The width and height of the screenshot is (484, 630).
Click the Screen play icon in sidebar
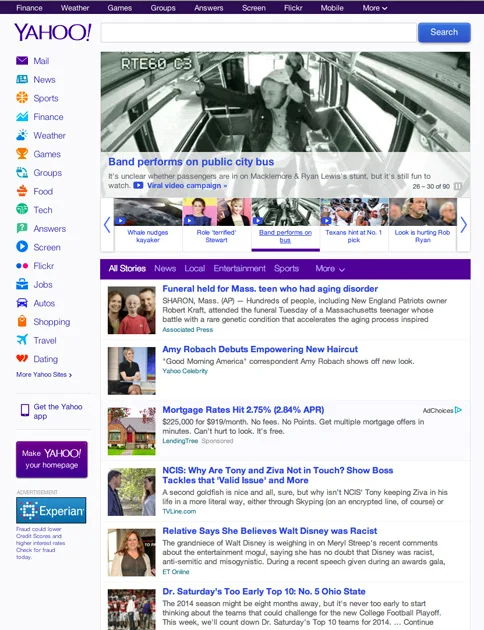(x=22, y=247)
